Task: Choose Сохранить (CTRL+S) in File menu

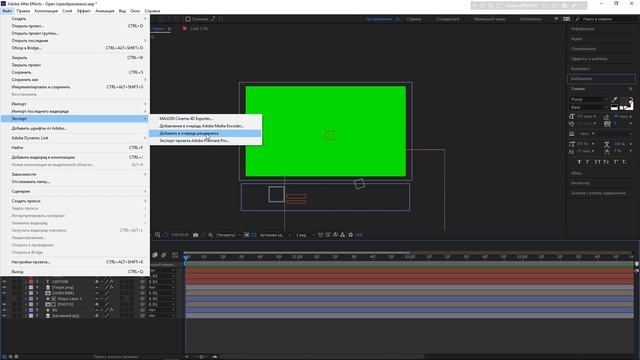Action: coord(75,72)
